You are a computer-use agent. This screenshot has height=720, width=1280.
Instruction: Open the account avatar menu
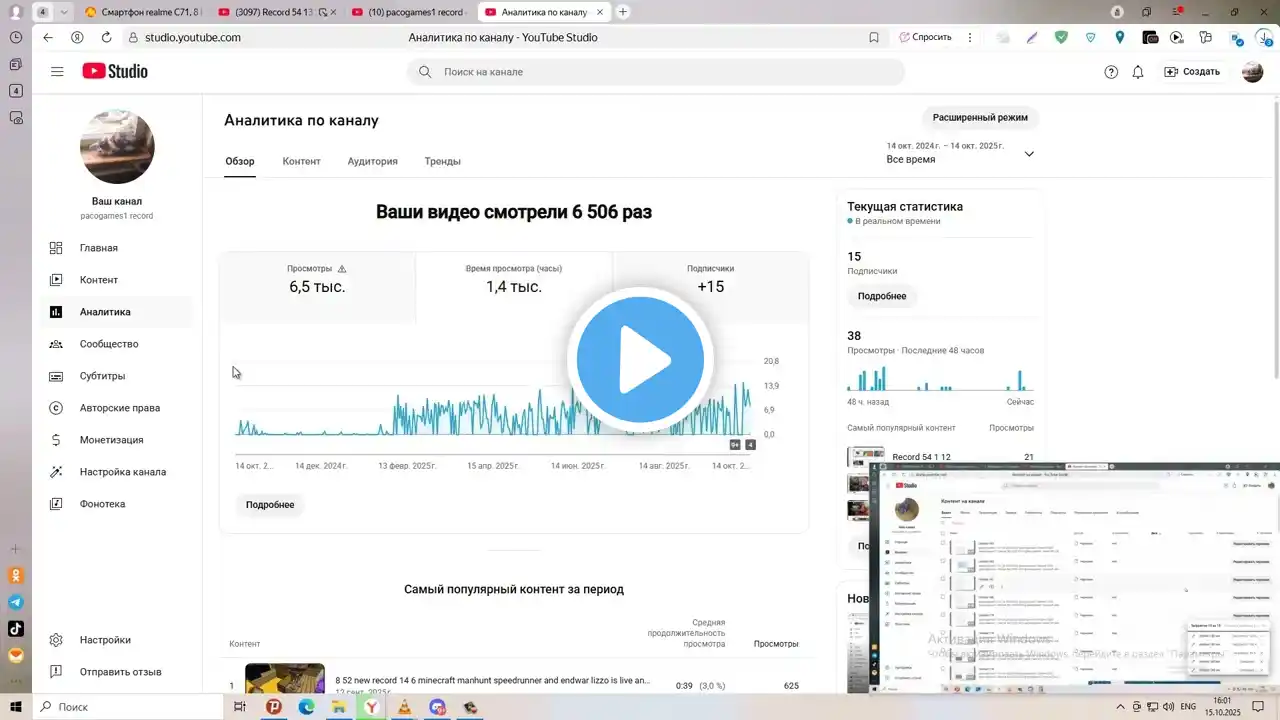click(x=1252, y=72)
